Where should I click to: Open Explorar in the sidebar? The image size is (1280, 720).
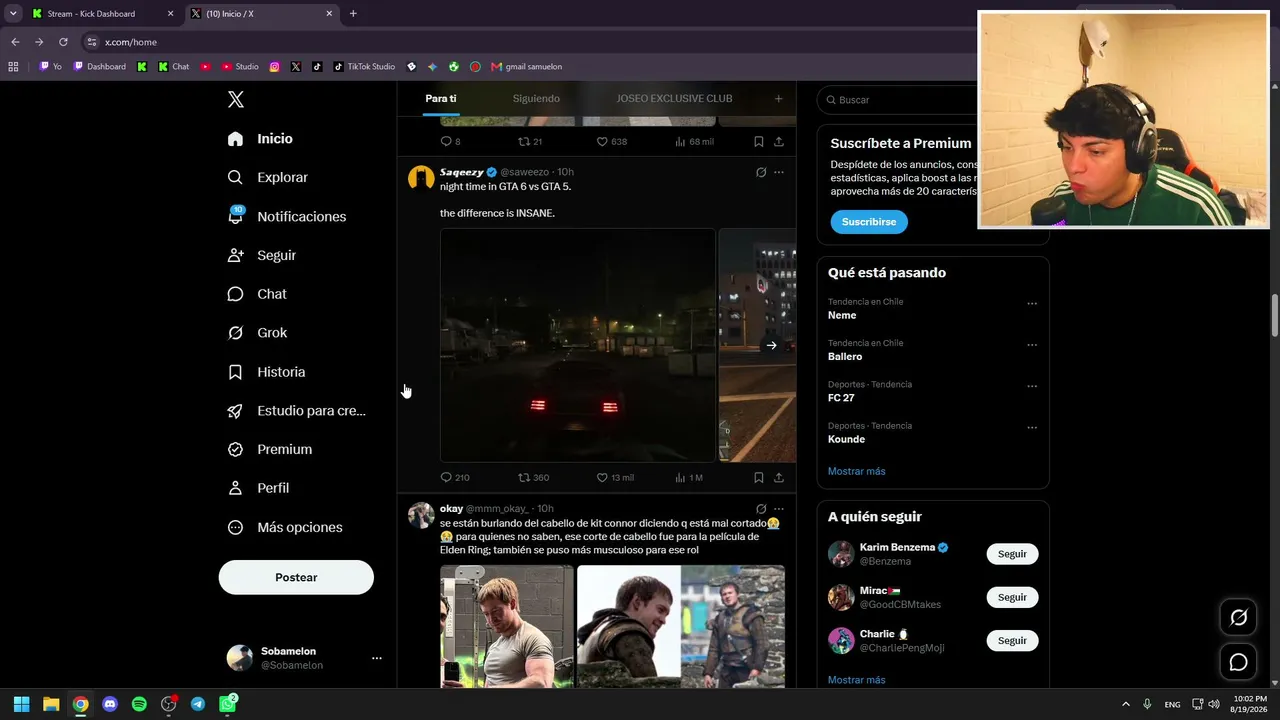[267, 177]
